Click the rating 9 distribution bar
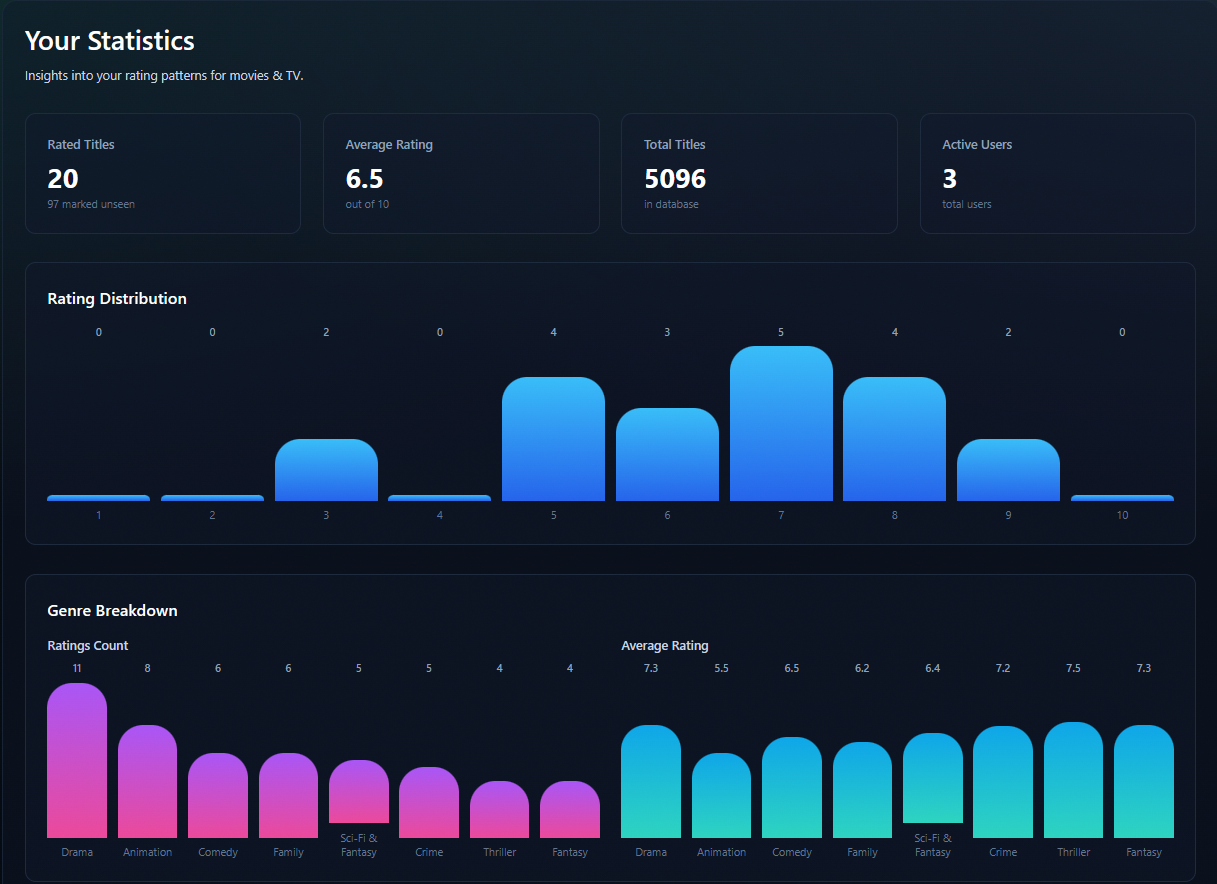 point(1008,468)
